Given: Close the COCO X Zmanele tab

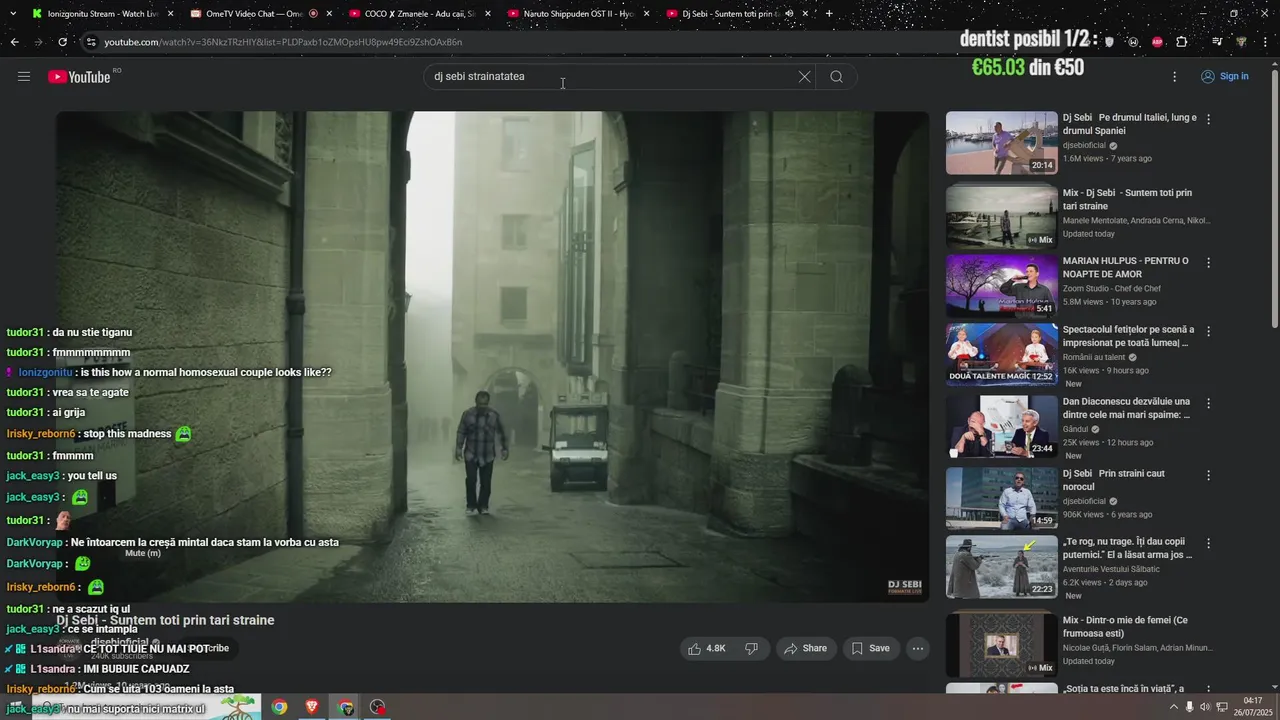Looking at the screenshot, I should [x=488, y=14].
